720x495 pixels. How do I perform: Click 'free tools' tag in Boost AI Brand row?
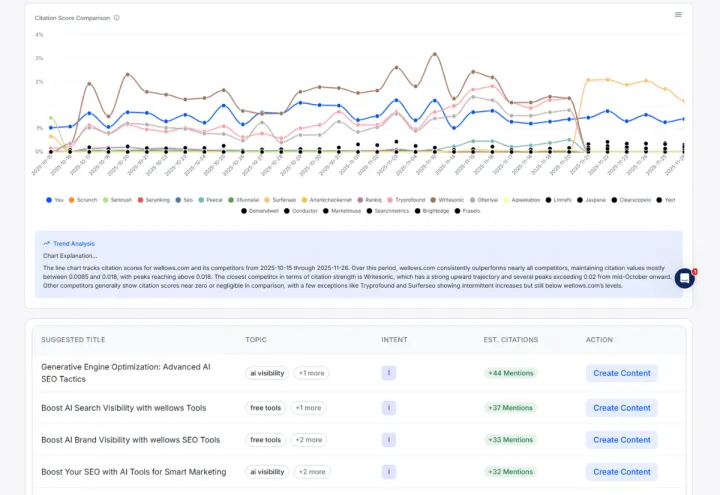click(265, 440)
